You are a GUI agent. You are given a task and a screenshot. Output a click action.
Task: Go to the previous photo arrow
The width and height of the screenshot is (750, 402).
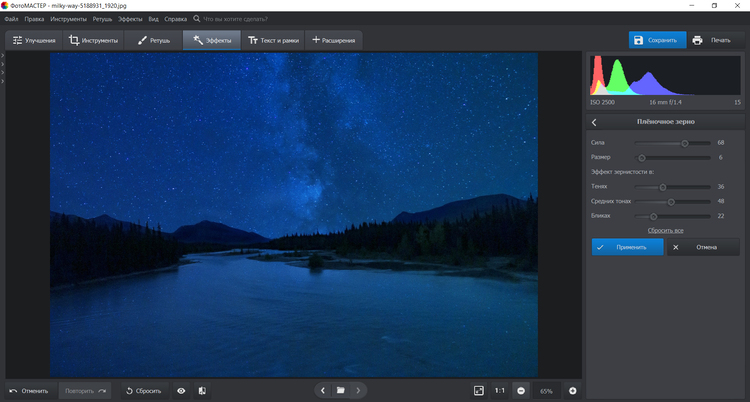tap(322, 390)
